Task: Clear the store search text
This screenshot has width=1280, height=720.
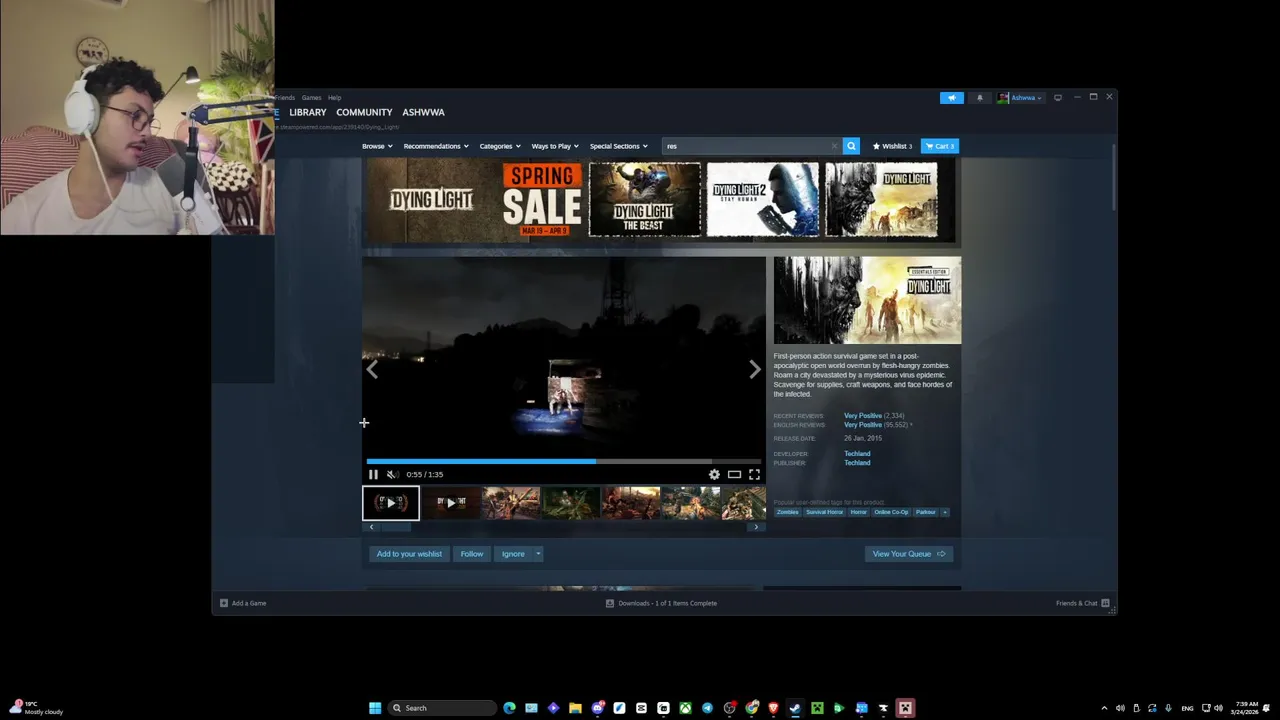Action: click(834, 146)
